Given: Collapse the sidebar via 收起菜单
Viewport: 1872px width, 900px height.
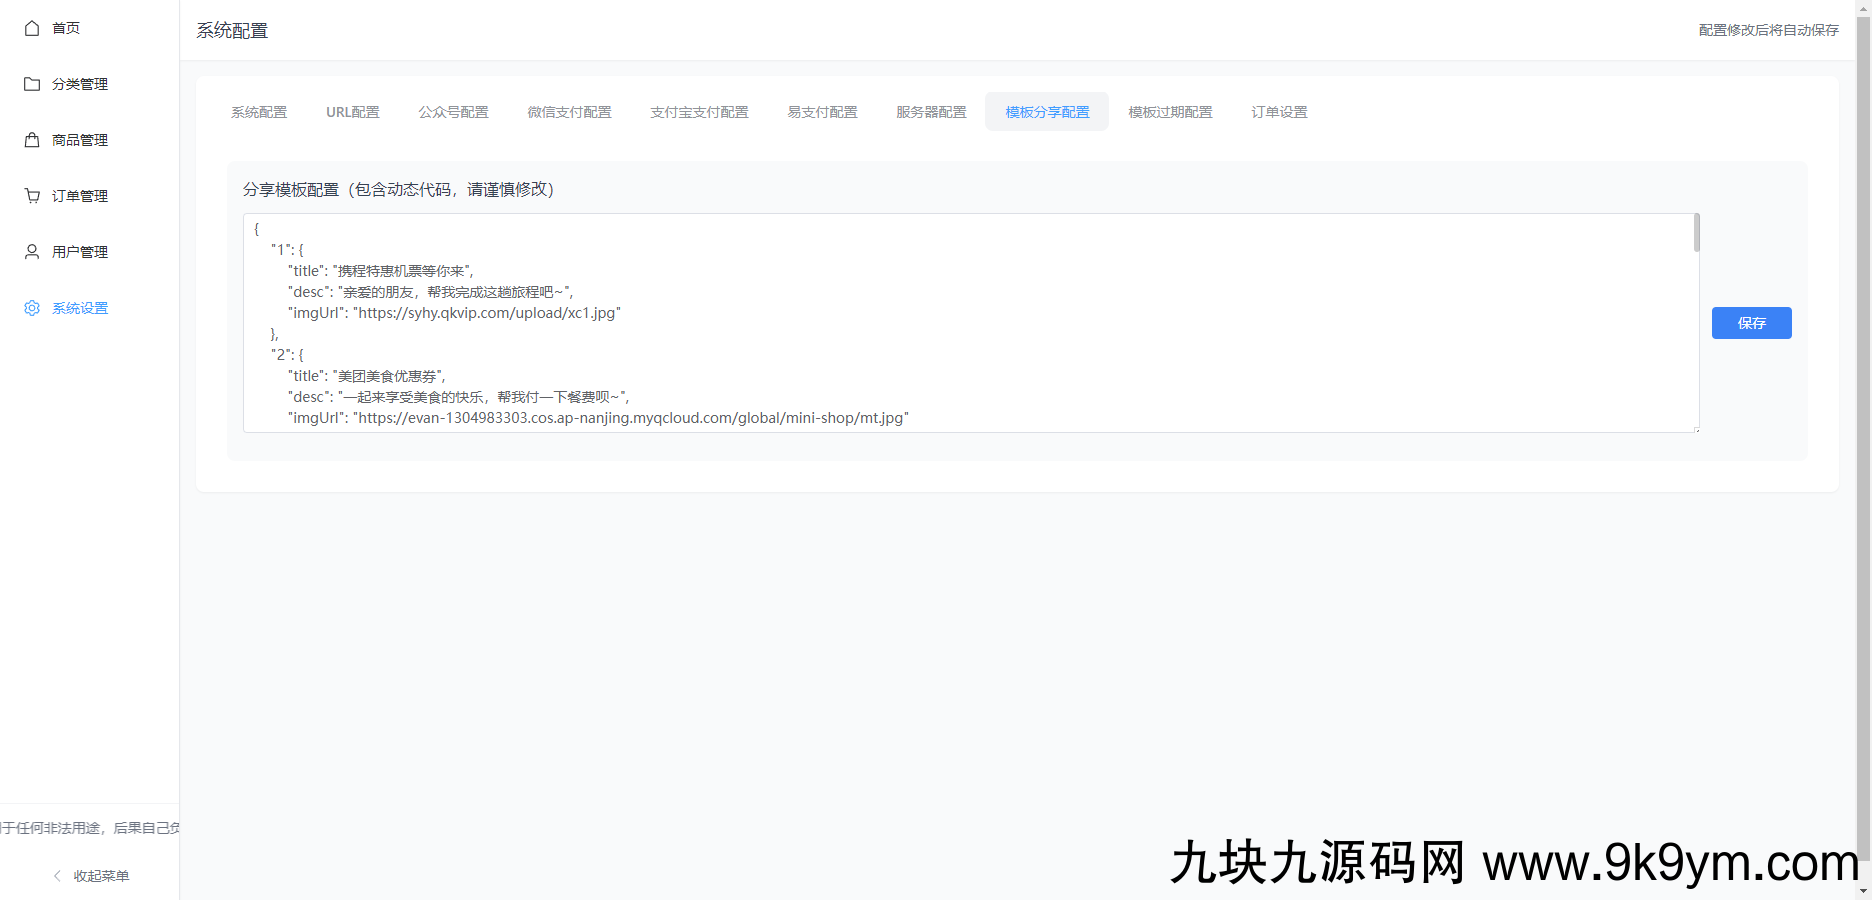Looking at the screenshot, I should point(100,875).
